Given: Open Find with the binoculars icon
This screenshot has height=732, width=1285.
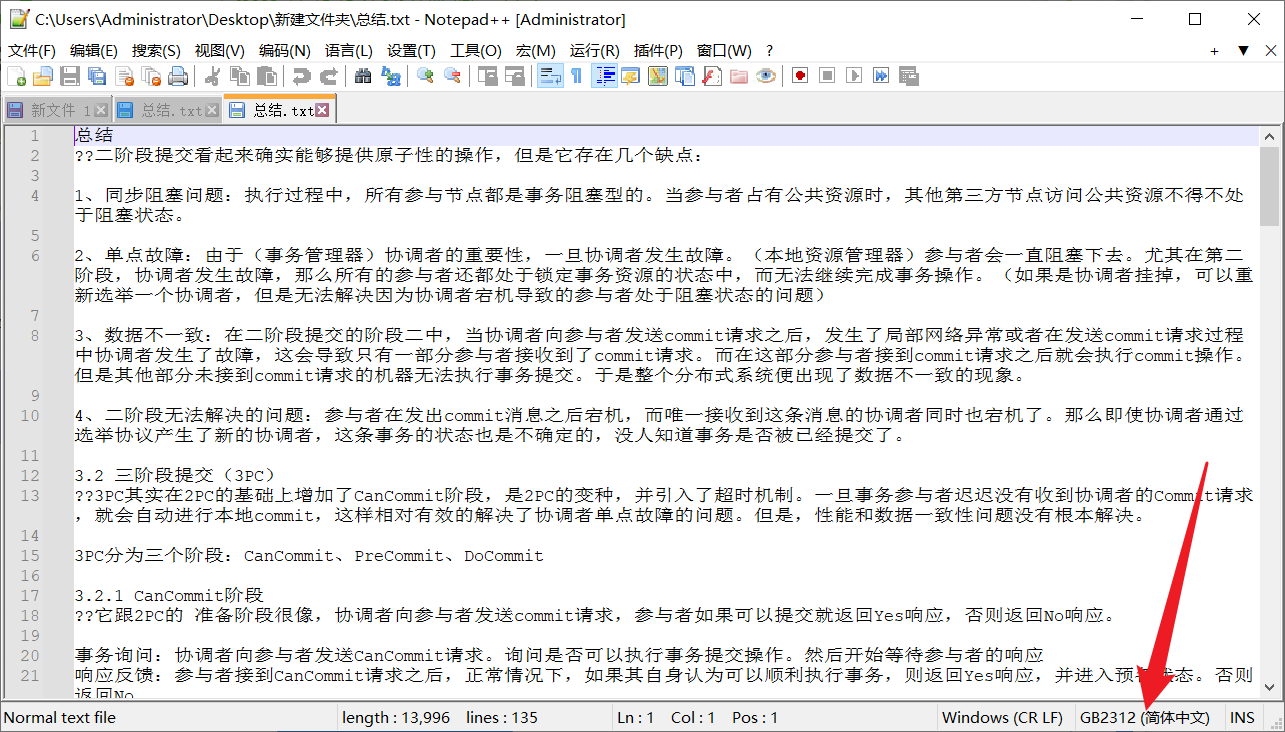Looking at the screenshot, I should click(x=363, y=76).
